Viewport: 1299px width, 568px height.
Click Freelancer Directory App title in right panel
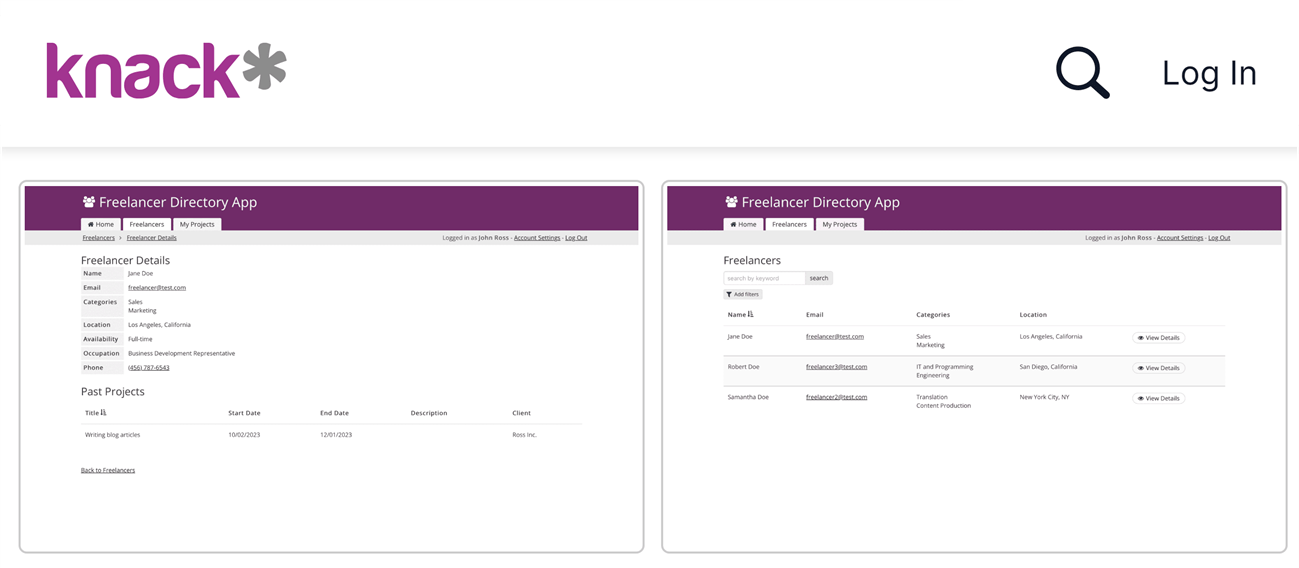[821, 202]
